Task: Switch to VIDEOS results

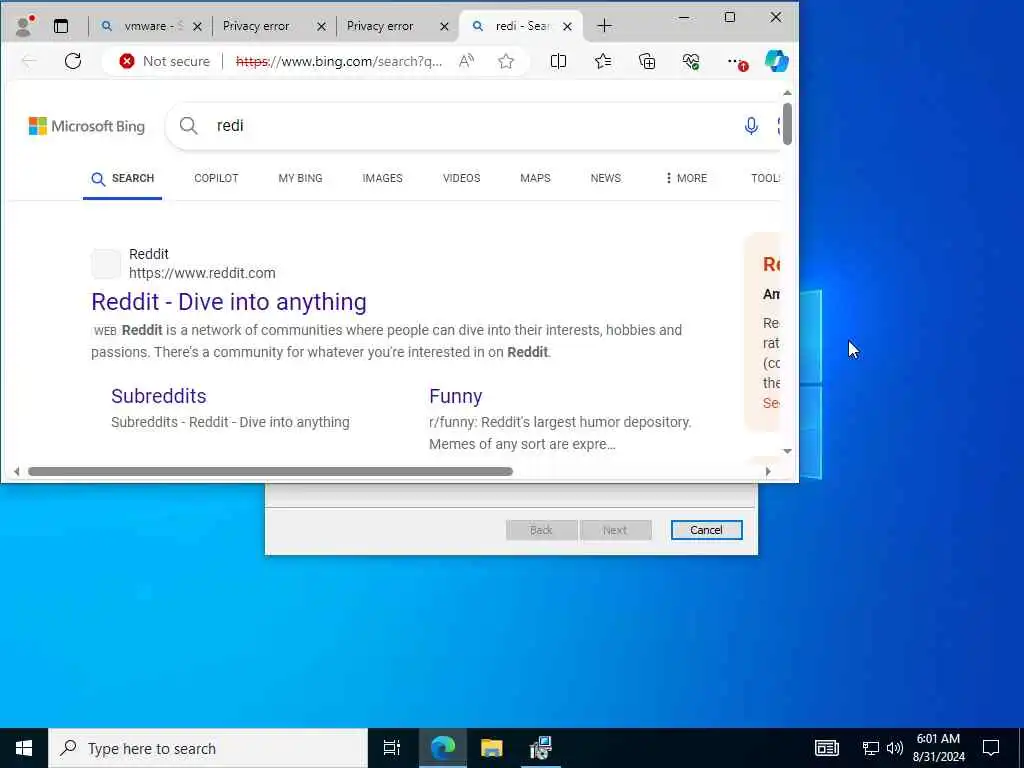Action: click(x=462, y=178)
